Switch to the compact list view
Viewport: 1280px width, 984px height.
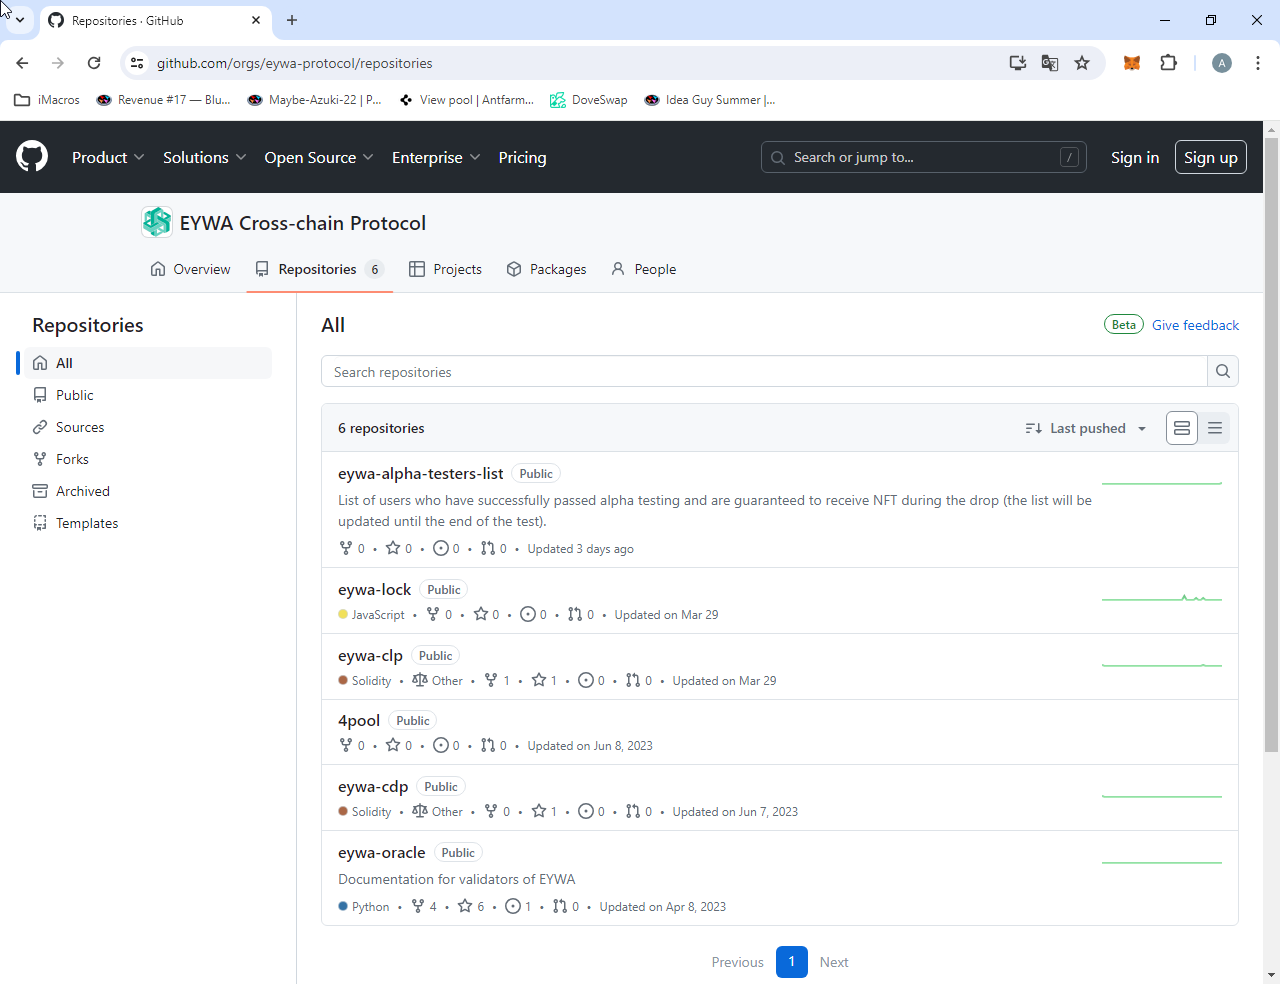tap(1215, 428)
